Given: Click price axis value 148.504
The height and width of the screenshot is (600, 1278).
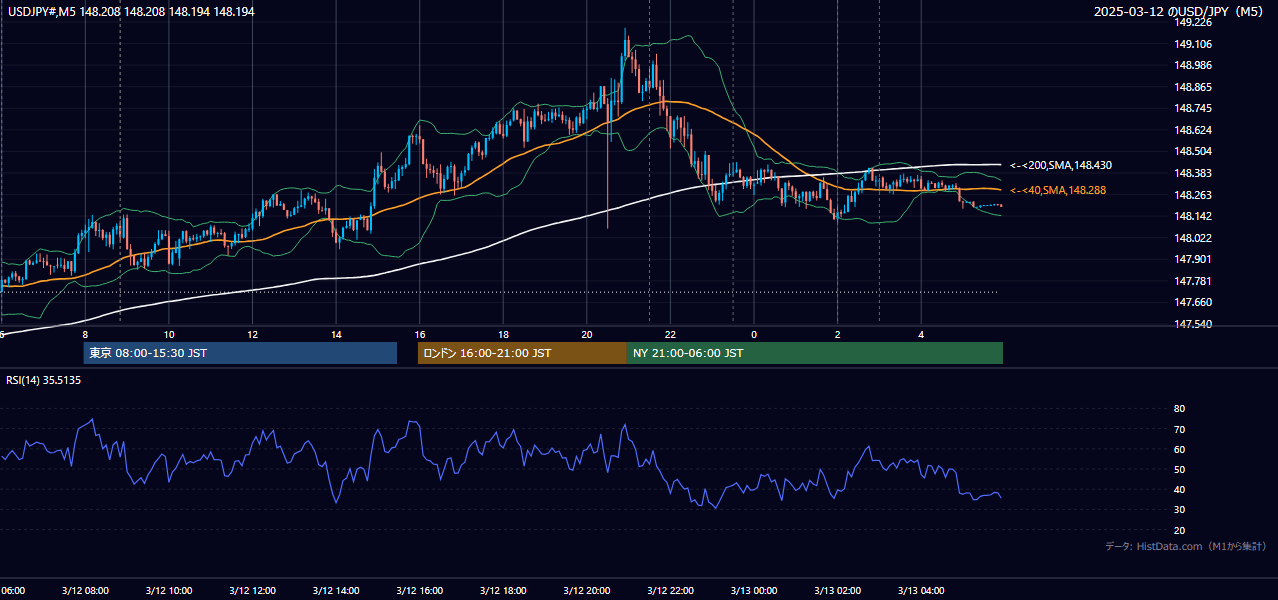Looking at the screenshot, I should [1193, 152].
